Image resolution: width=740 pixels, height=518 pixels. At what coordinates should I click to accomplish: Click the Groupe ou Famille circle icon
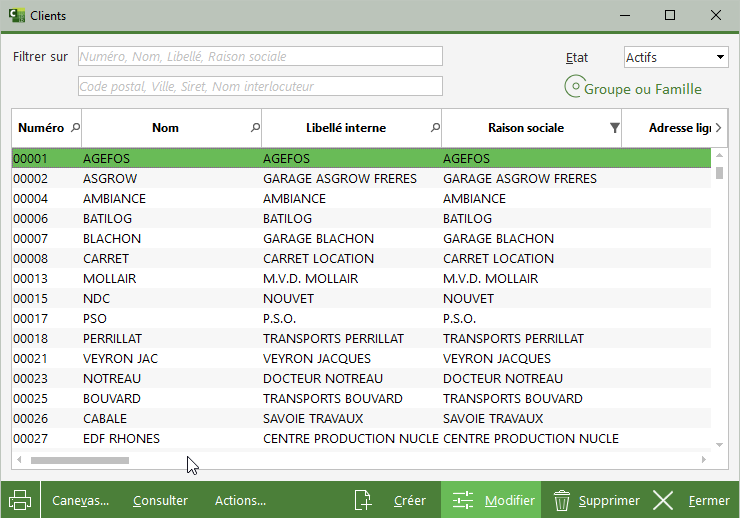(x=575, y=87)
